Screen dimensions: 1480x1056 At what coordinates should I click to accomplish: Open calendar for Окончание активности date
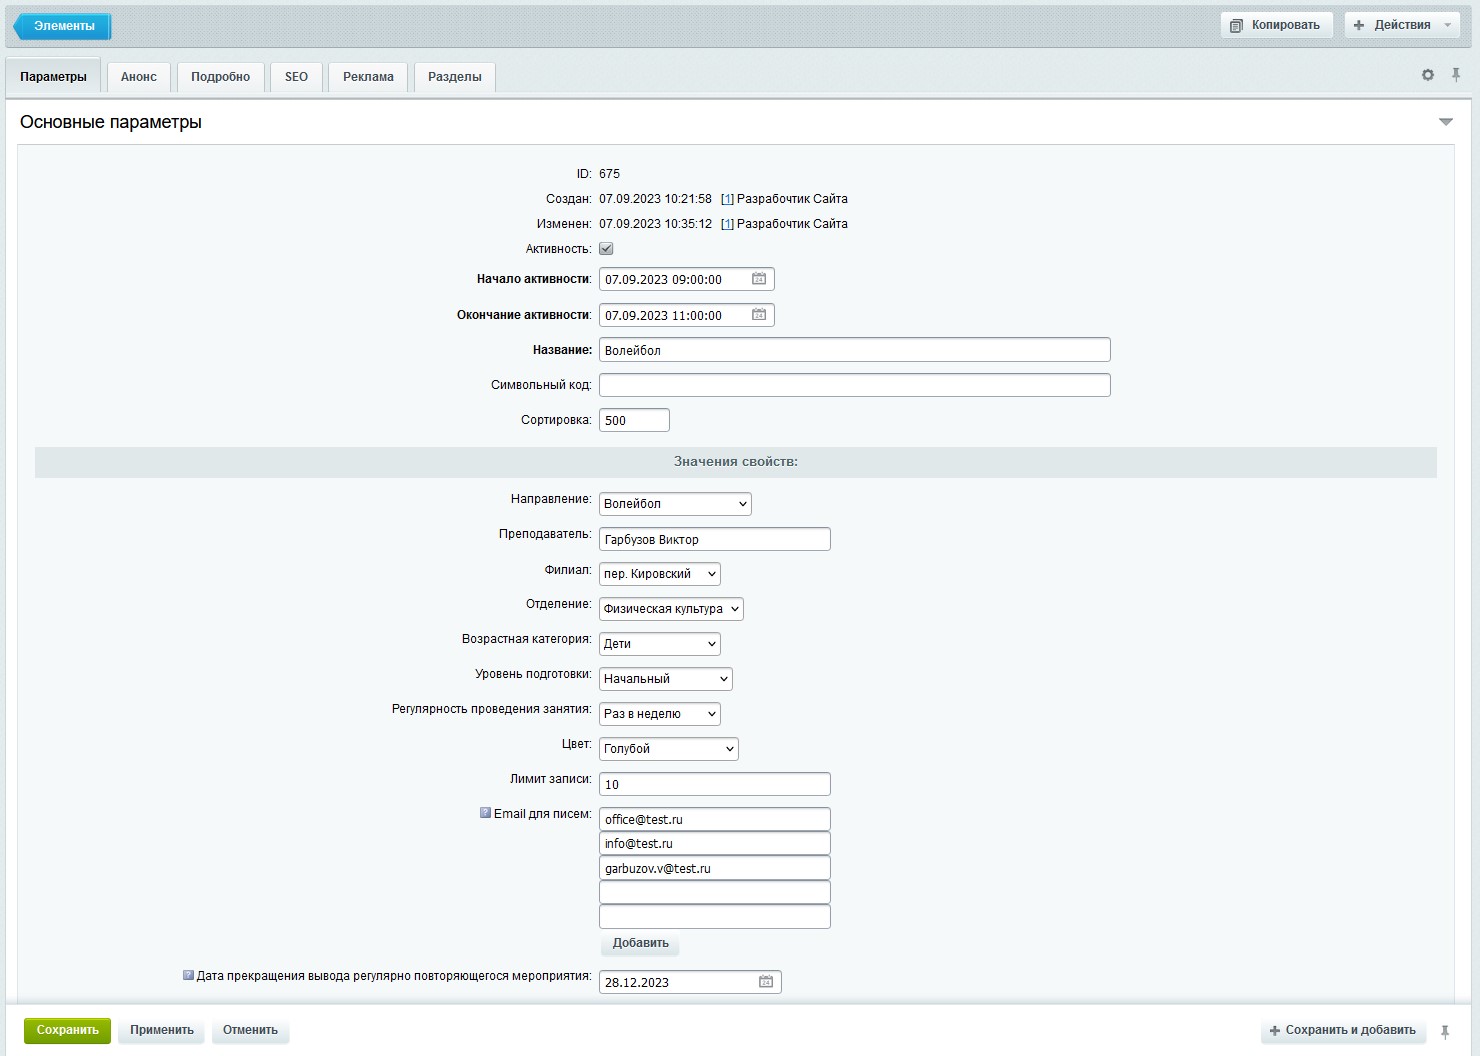click(x=759, y=315)
